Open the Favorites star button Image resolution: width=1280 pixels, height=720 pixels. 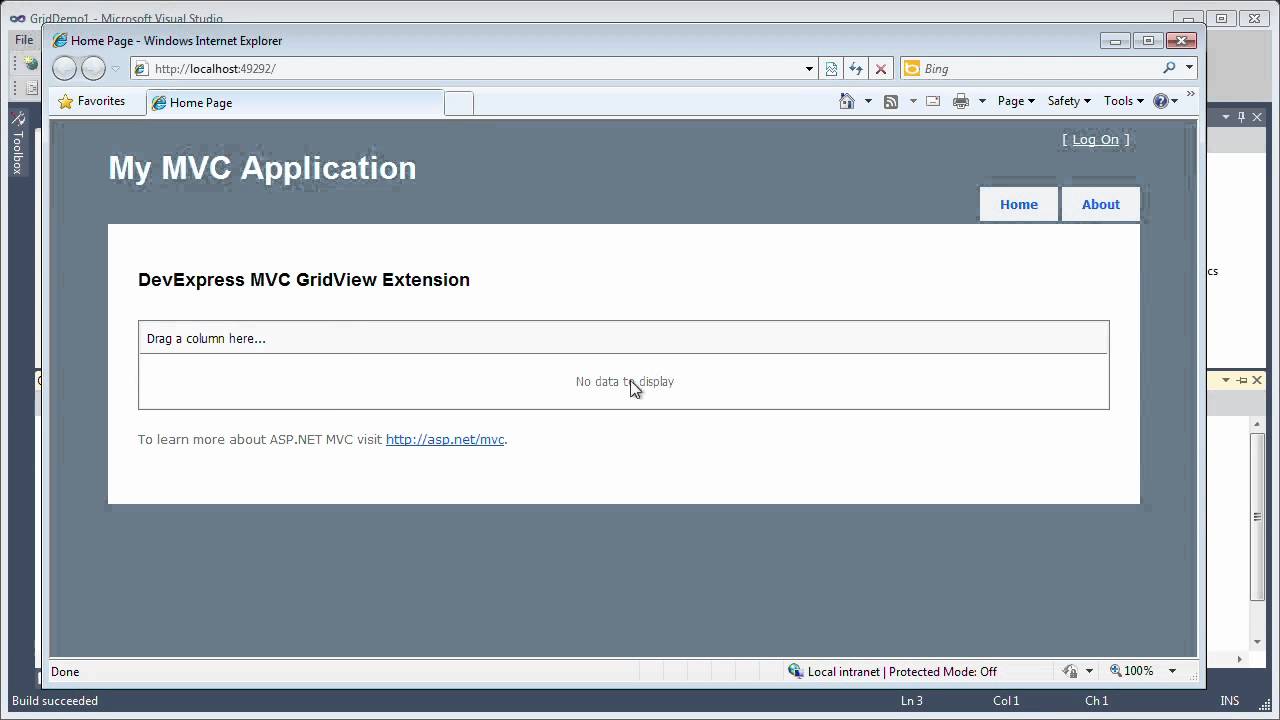pyautogui.click(x=92, y=101)
